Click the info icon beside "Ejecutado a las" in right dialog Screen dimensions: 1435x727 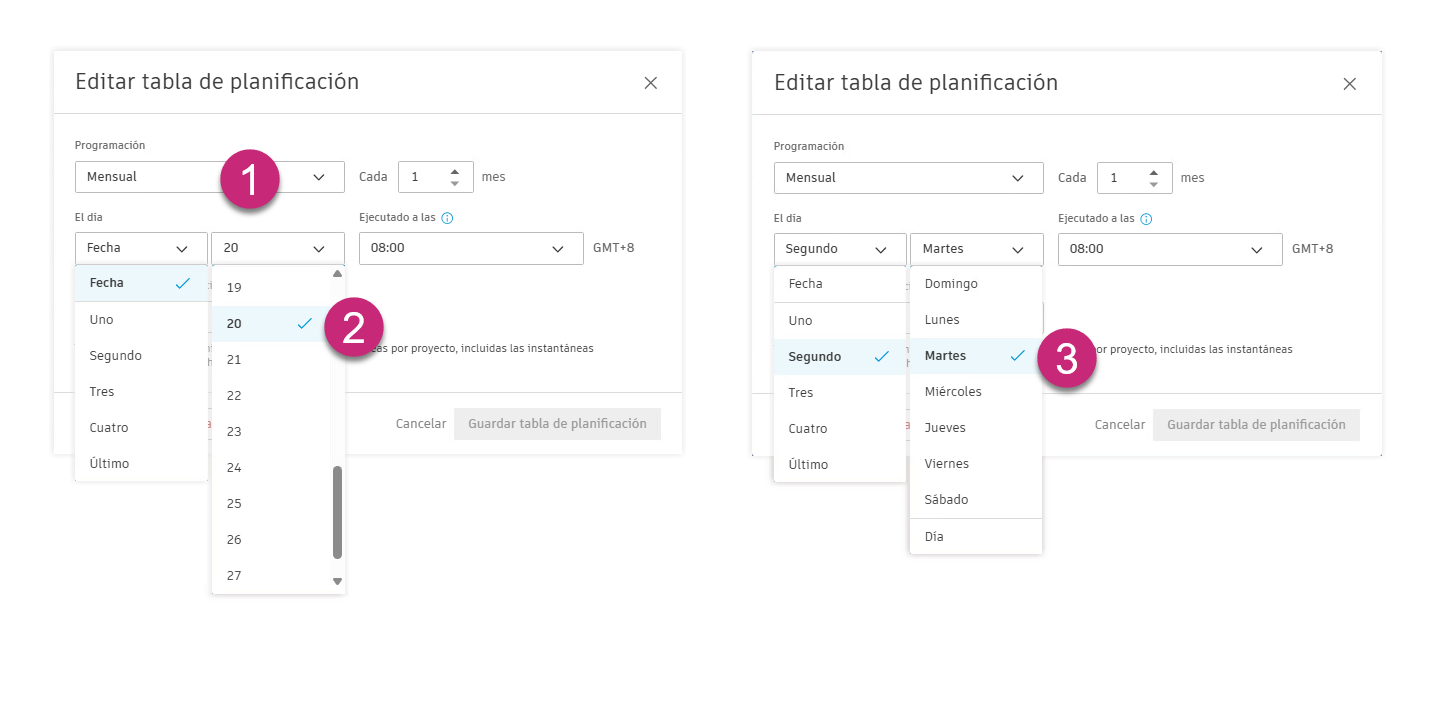tap(1145, 218)
